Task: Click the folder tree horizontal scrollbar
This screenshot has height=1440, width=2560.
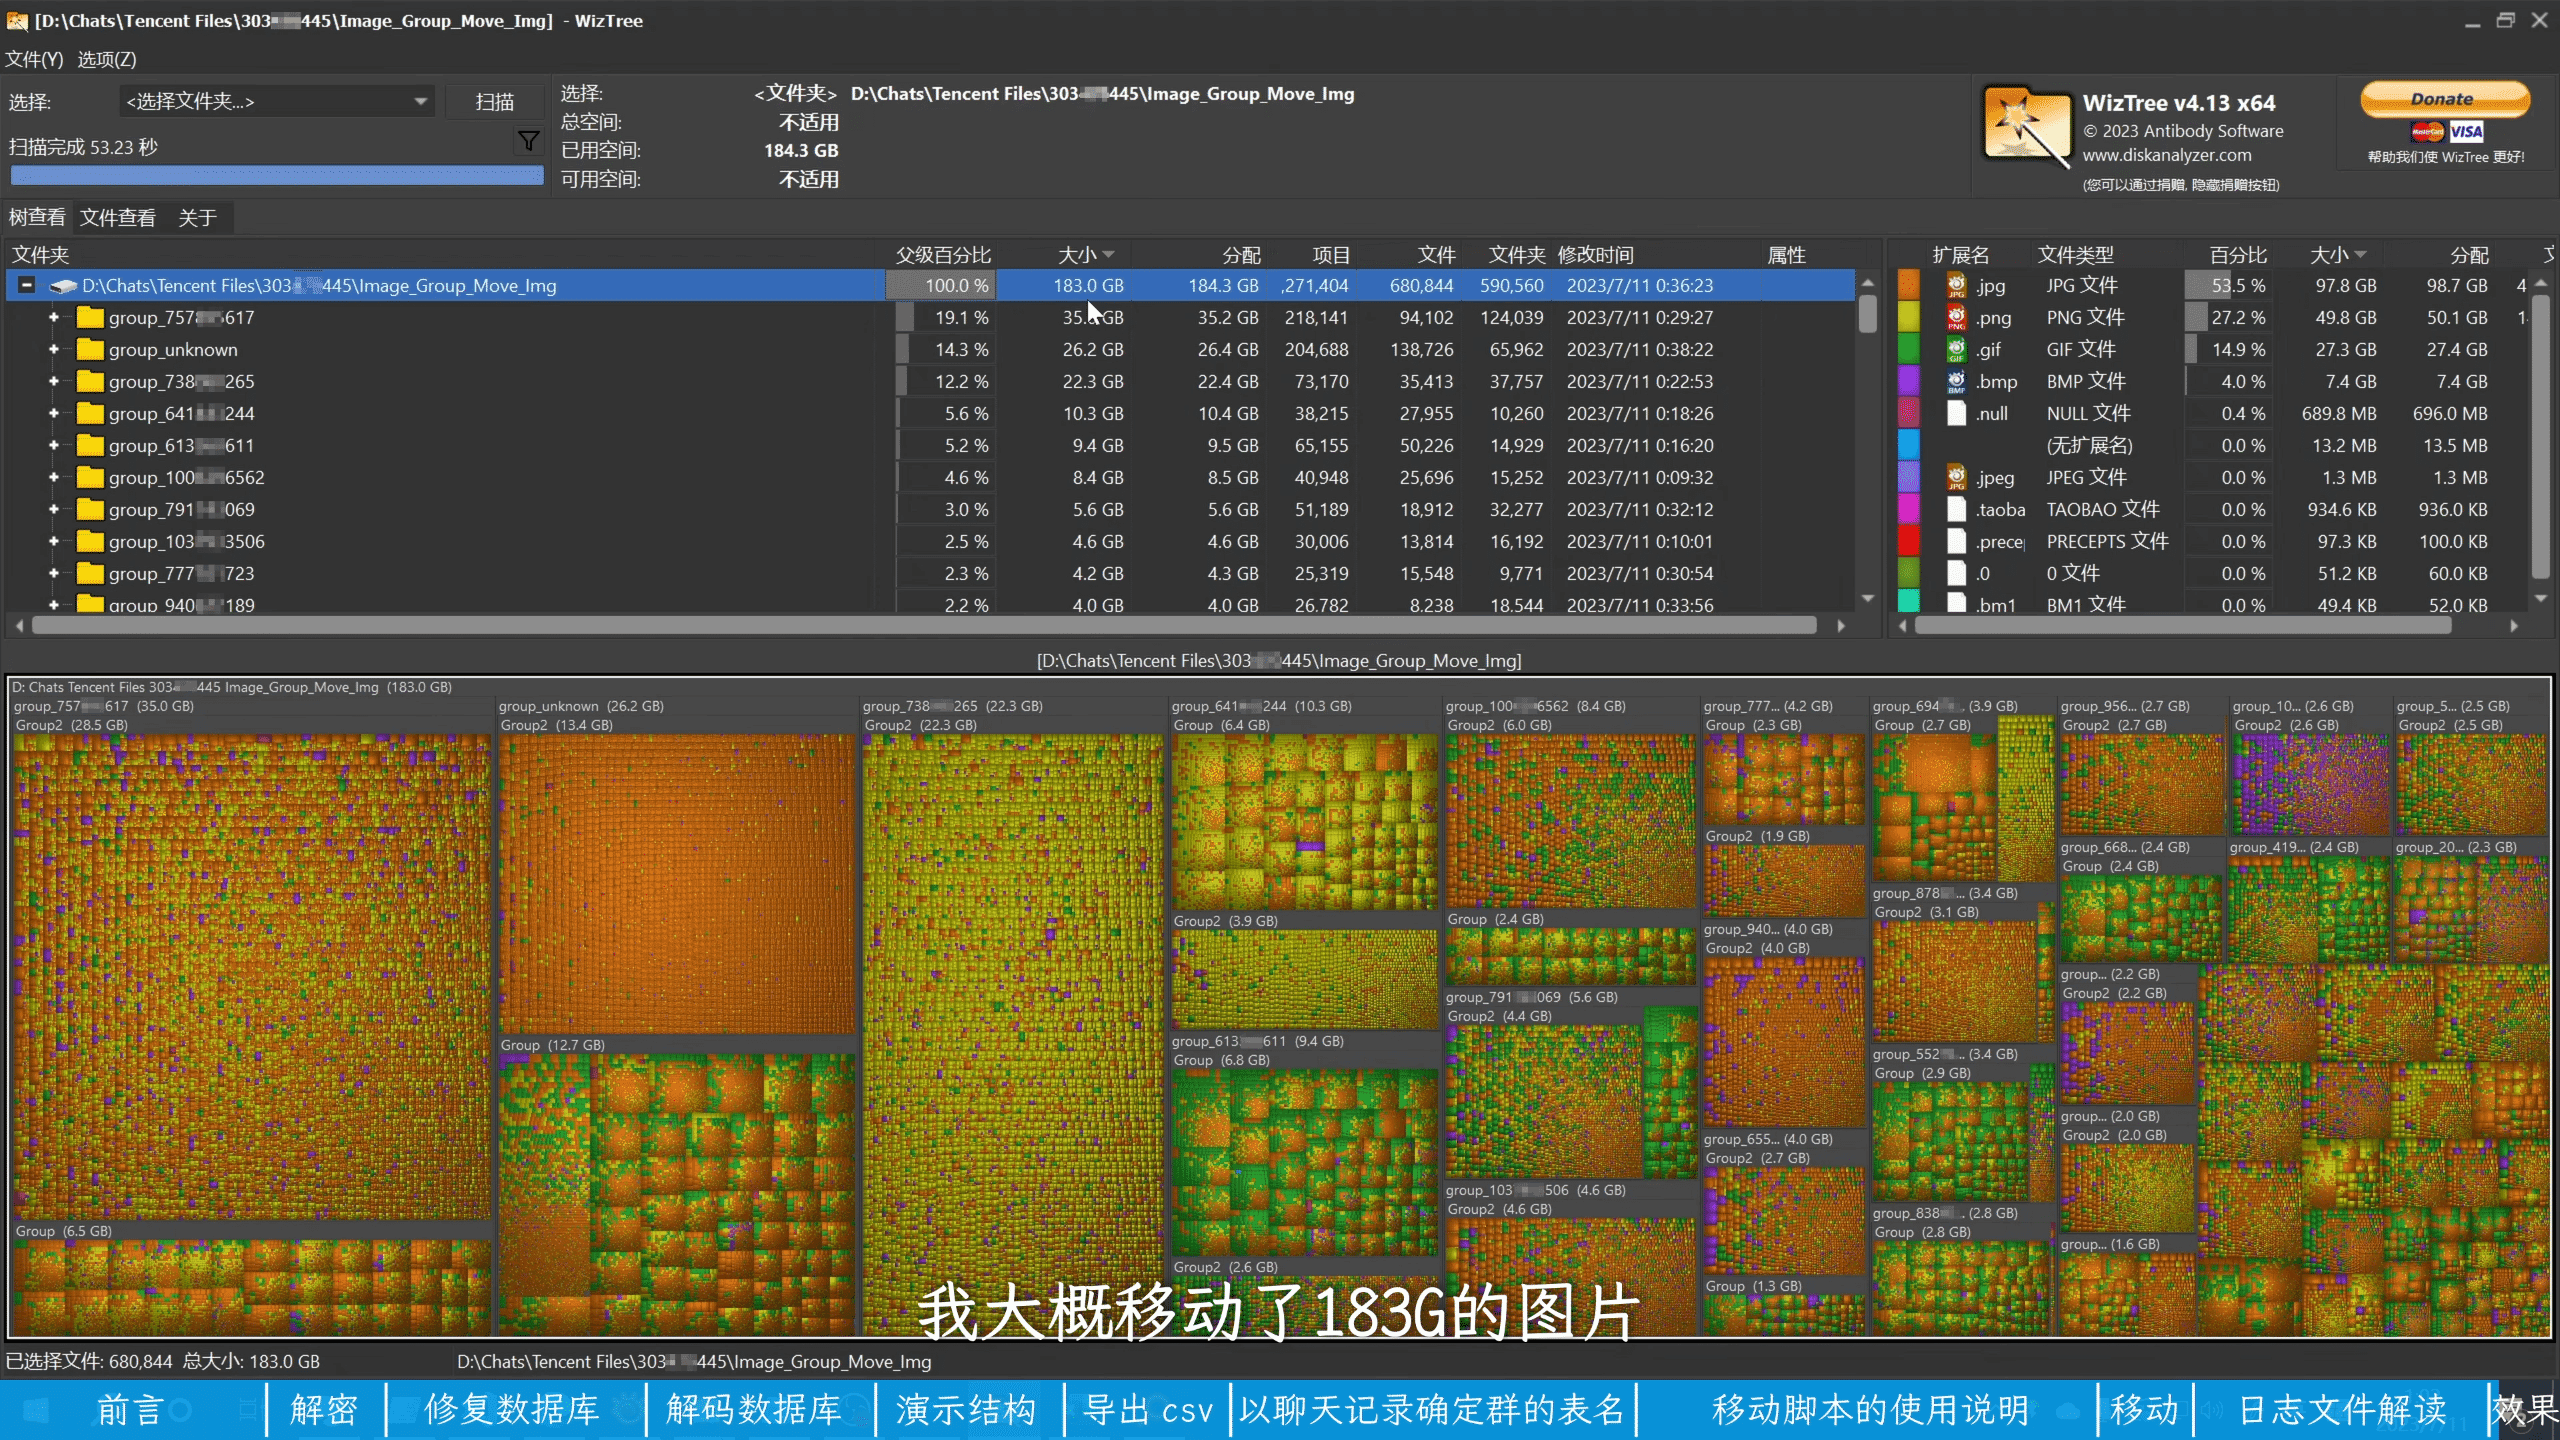Action: pyautogui.click(x=924, y=626)
